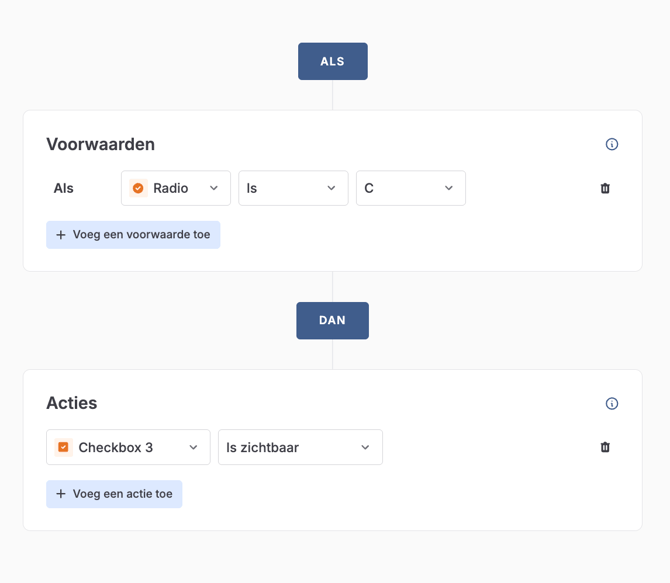The image size is (670, 583).
Task: Expand the Checkbox 3 dropdown chevron
Action: click(x=194, y=447)
